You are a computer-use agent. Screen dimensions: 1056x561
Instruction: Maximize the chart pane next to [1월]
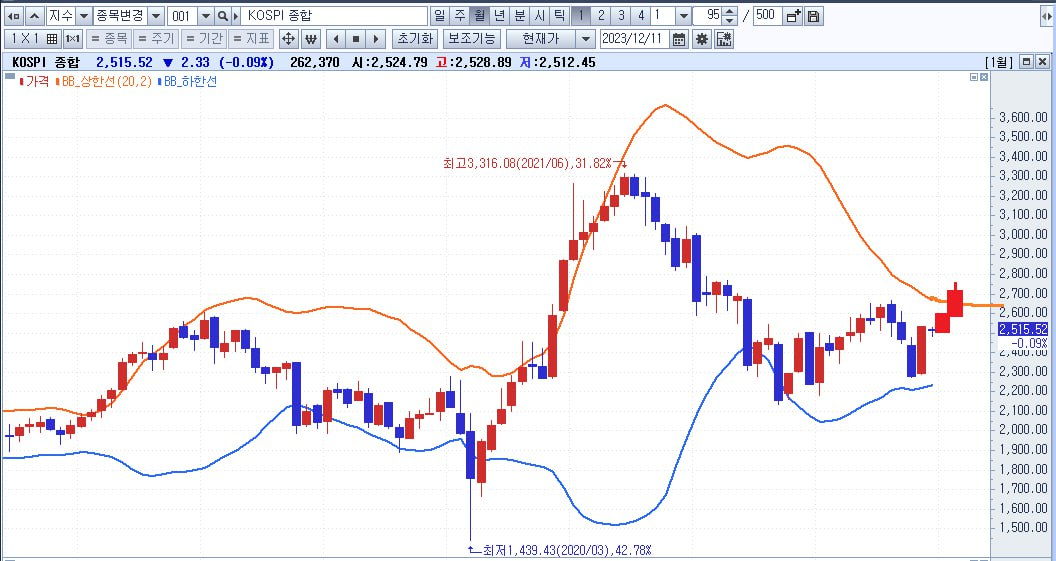1026,62
